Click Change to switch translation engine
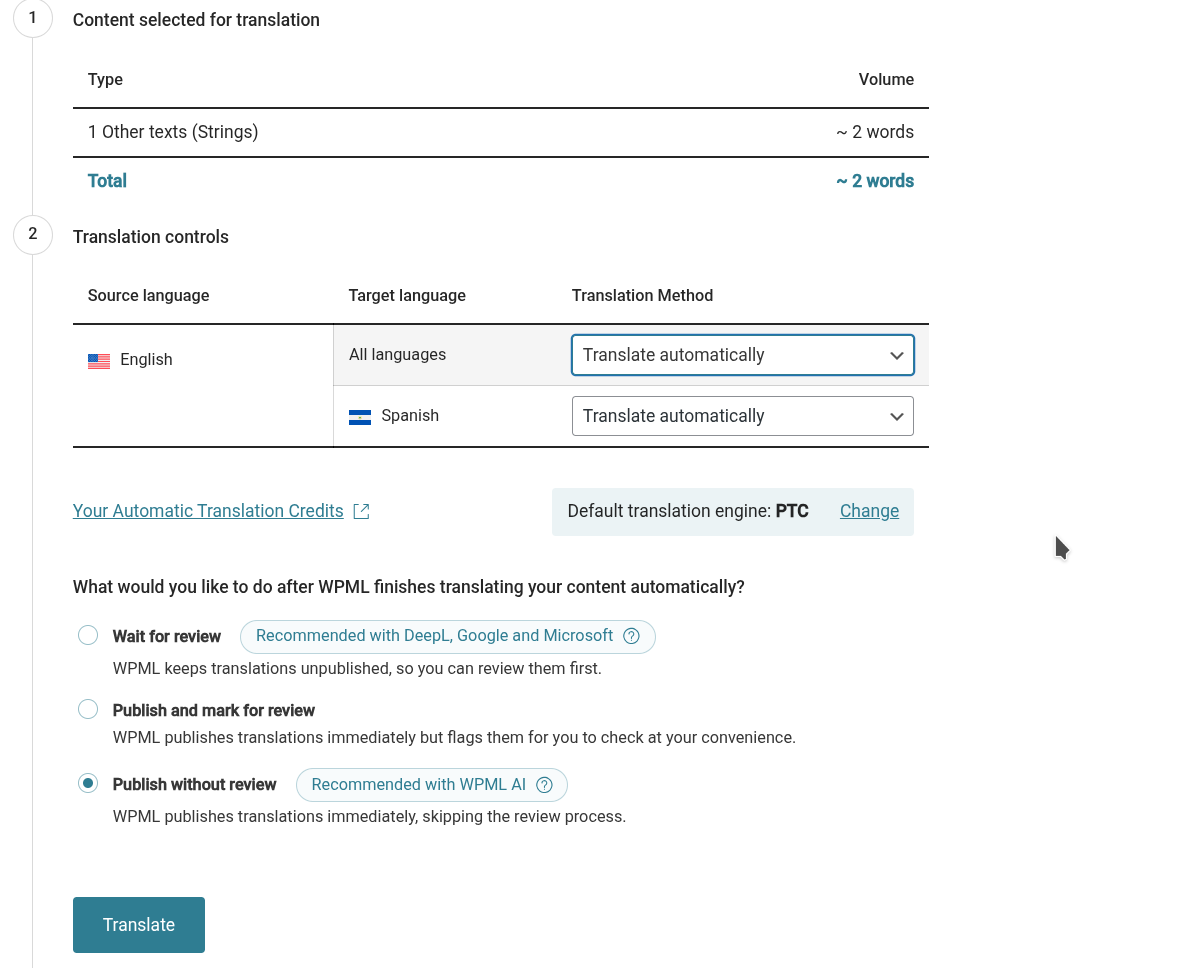 [869, 511]
